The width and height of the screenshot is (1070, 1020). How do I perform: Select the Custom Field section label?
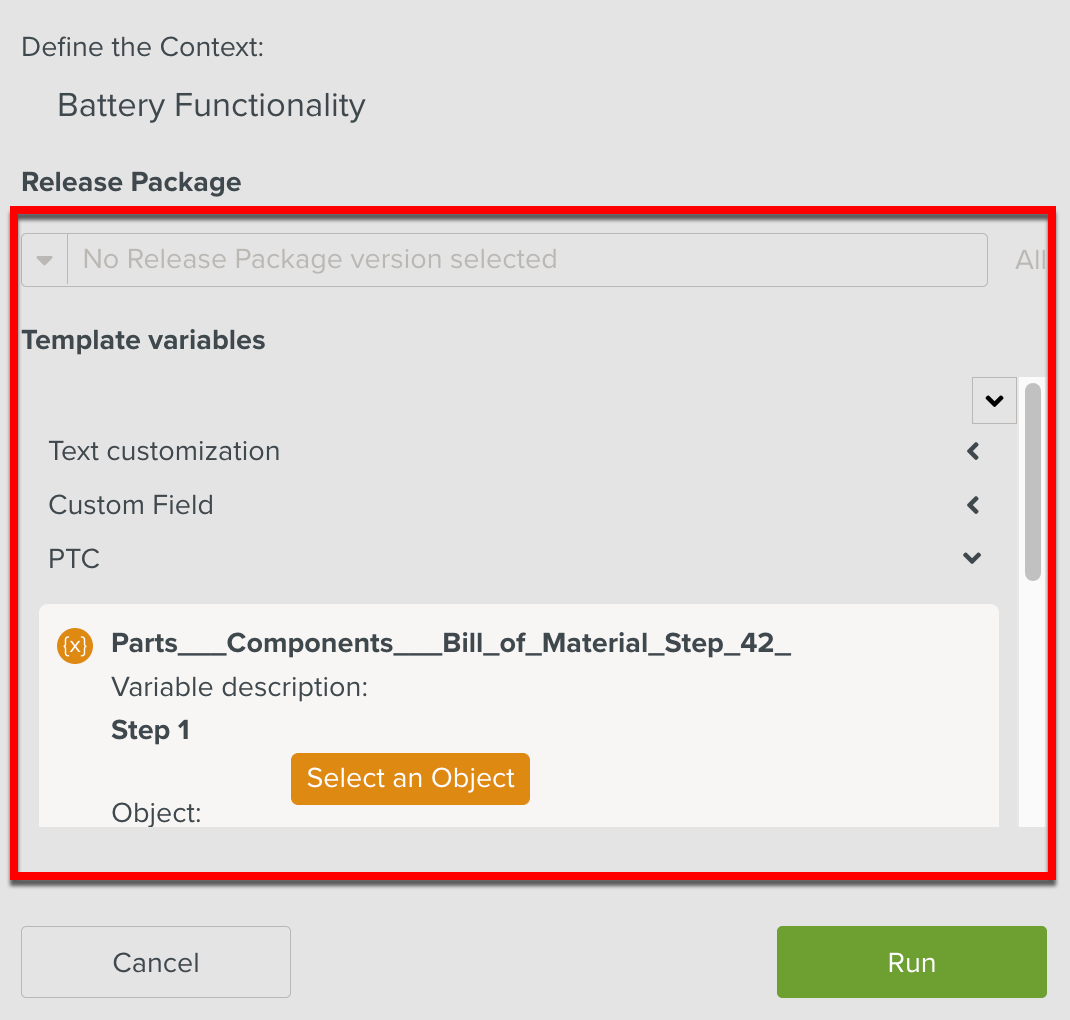point(131,505)
